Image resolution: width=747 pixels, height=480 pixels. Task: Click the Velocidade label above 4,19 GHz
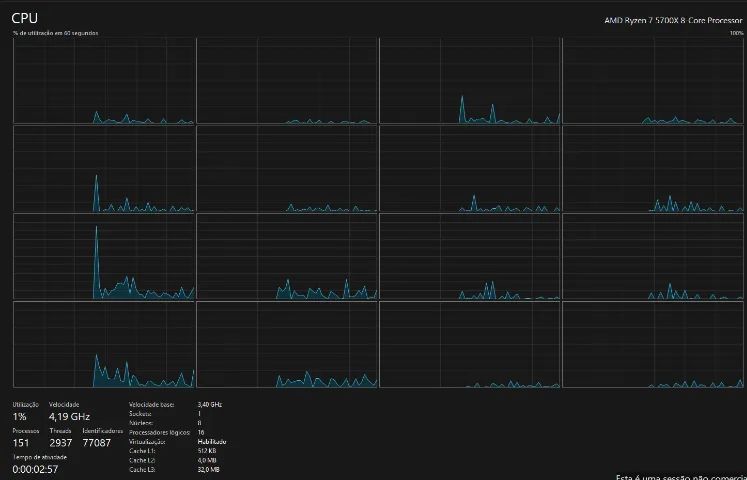pyautogui.click(x=64, y=404)
